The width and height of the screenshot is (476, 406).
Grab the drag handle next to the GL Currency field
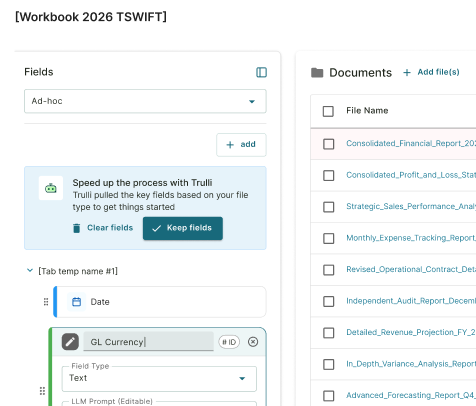pyautogui.click(x=42, y=391)
